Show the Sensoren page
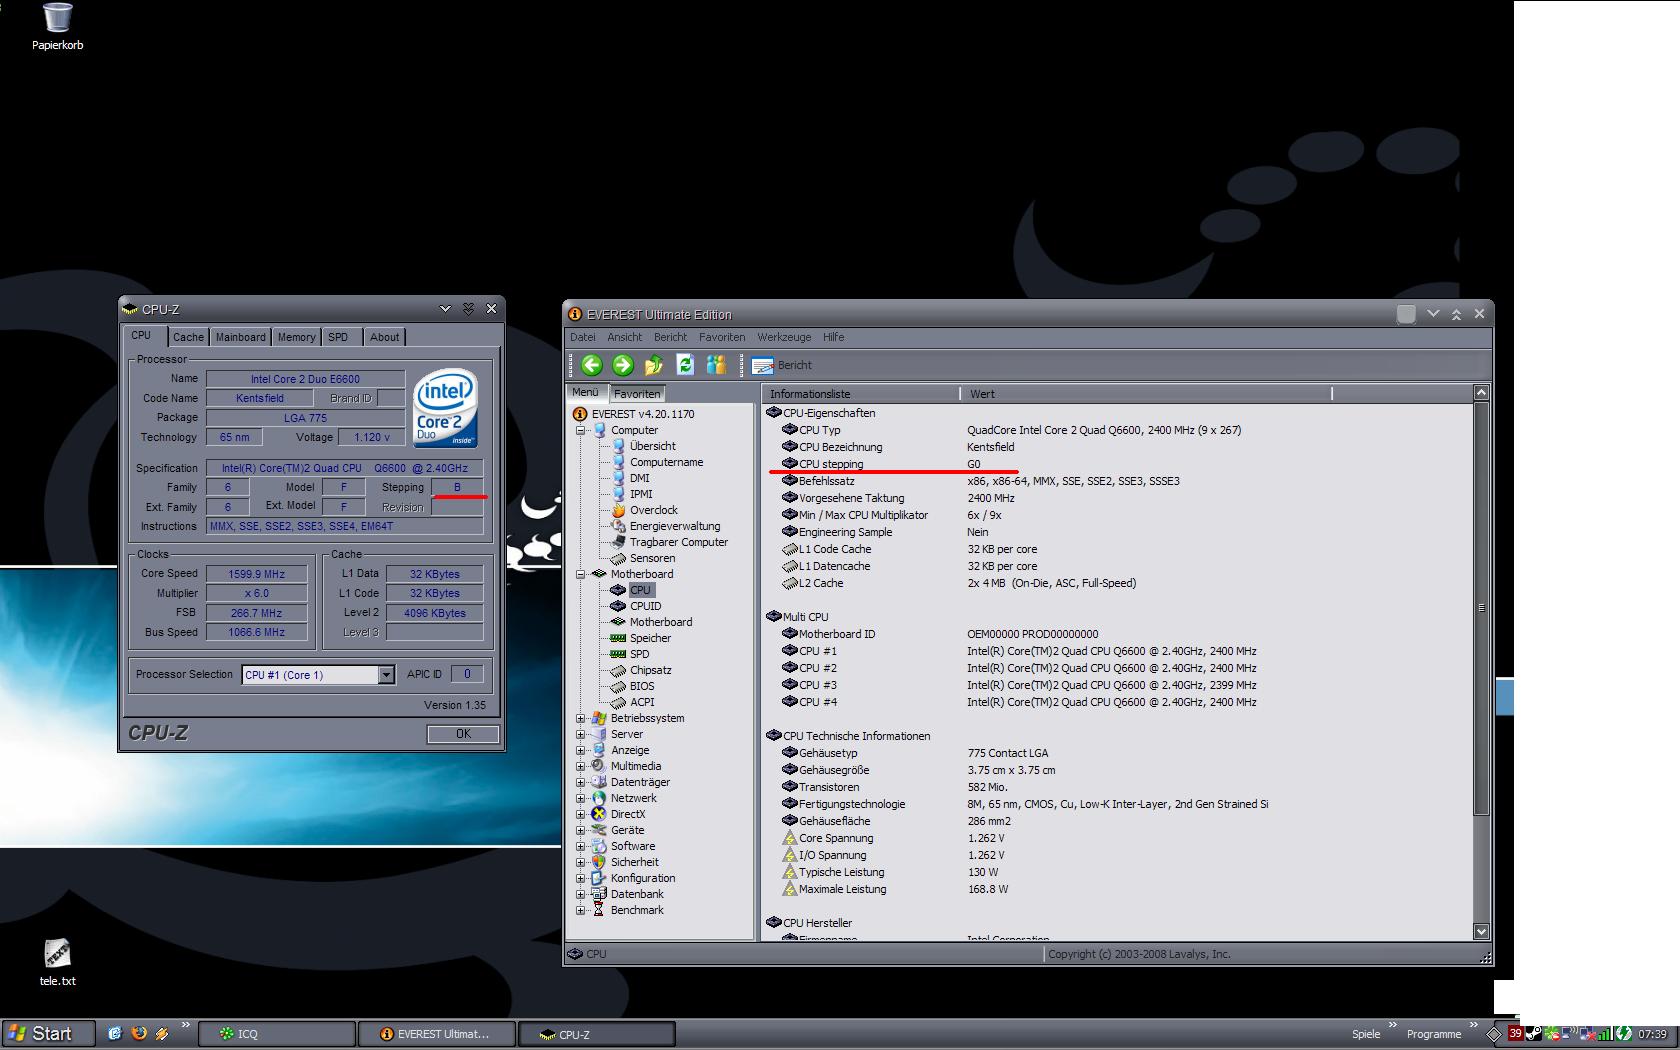Image resolution: width=1680 pixels, height=1050 pixels. (652, 558)
